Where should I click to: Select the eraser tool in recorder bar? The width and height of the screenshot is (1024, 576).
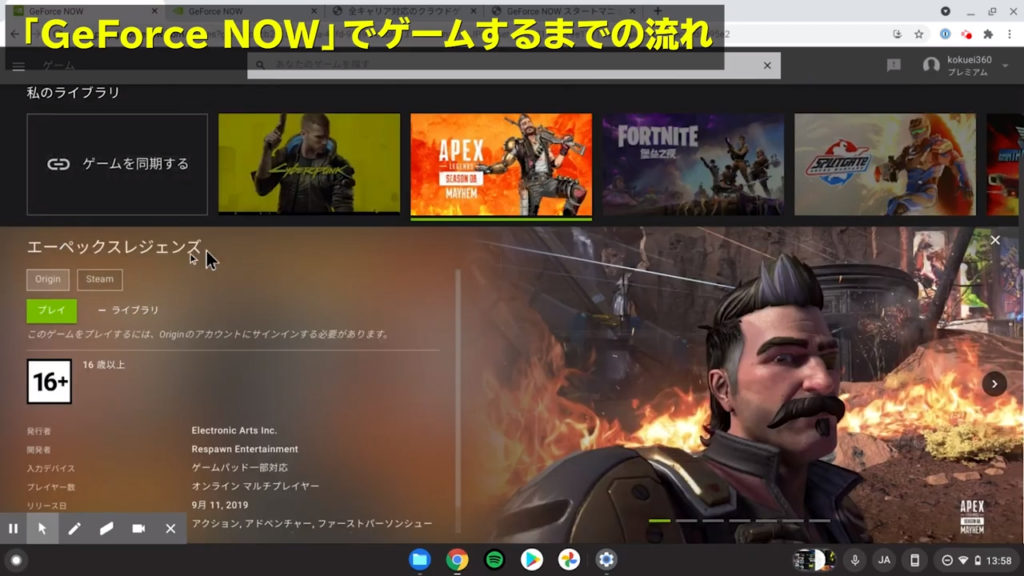(x=106, y=528)
